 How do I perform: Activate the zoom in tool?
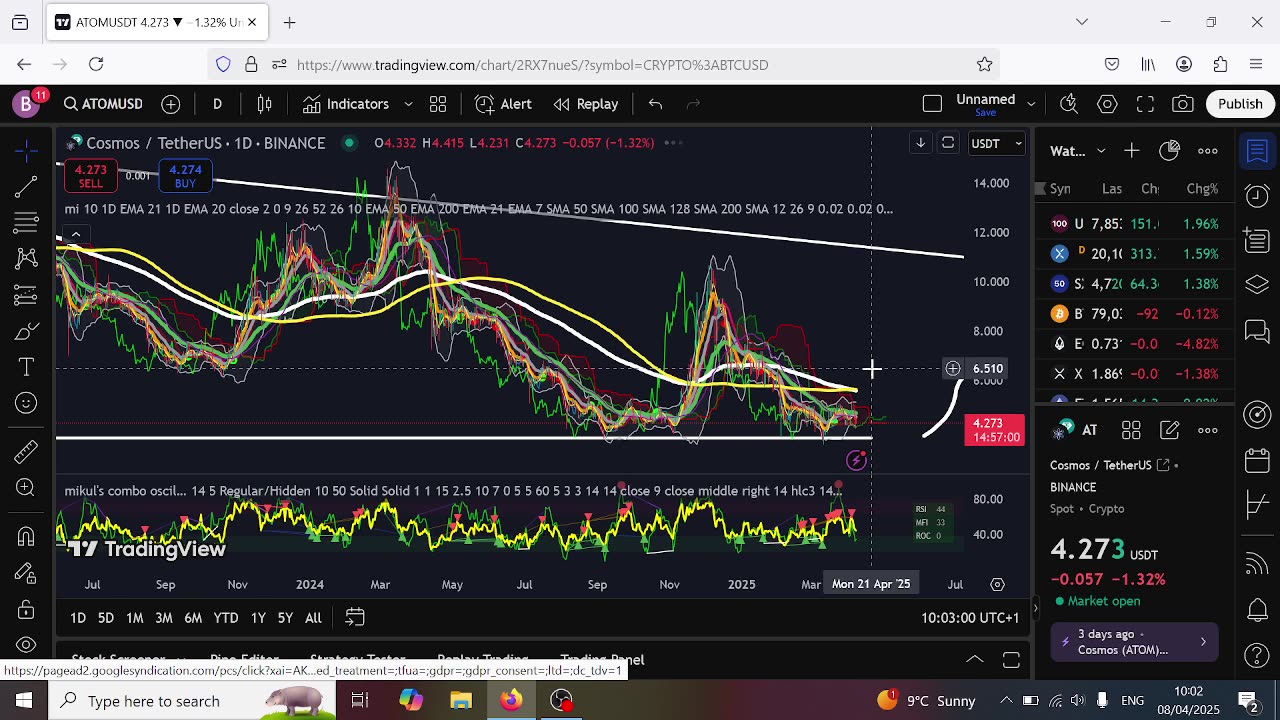pos(27,488)
